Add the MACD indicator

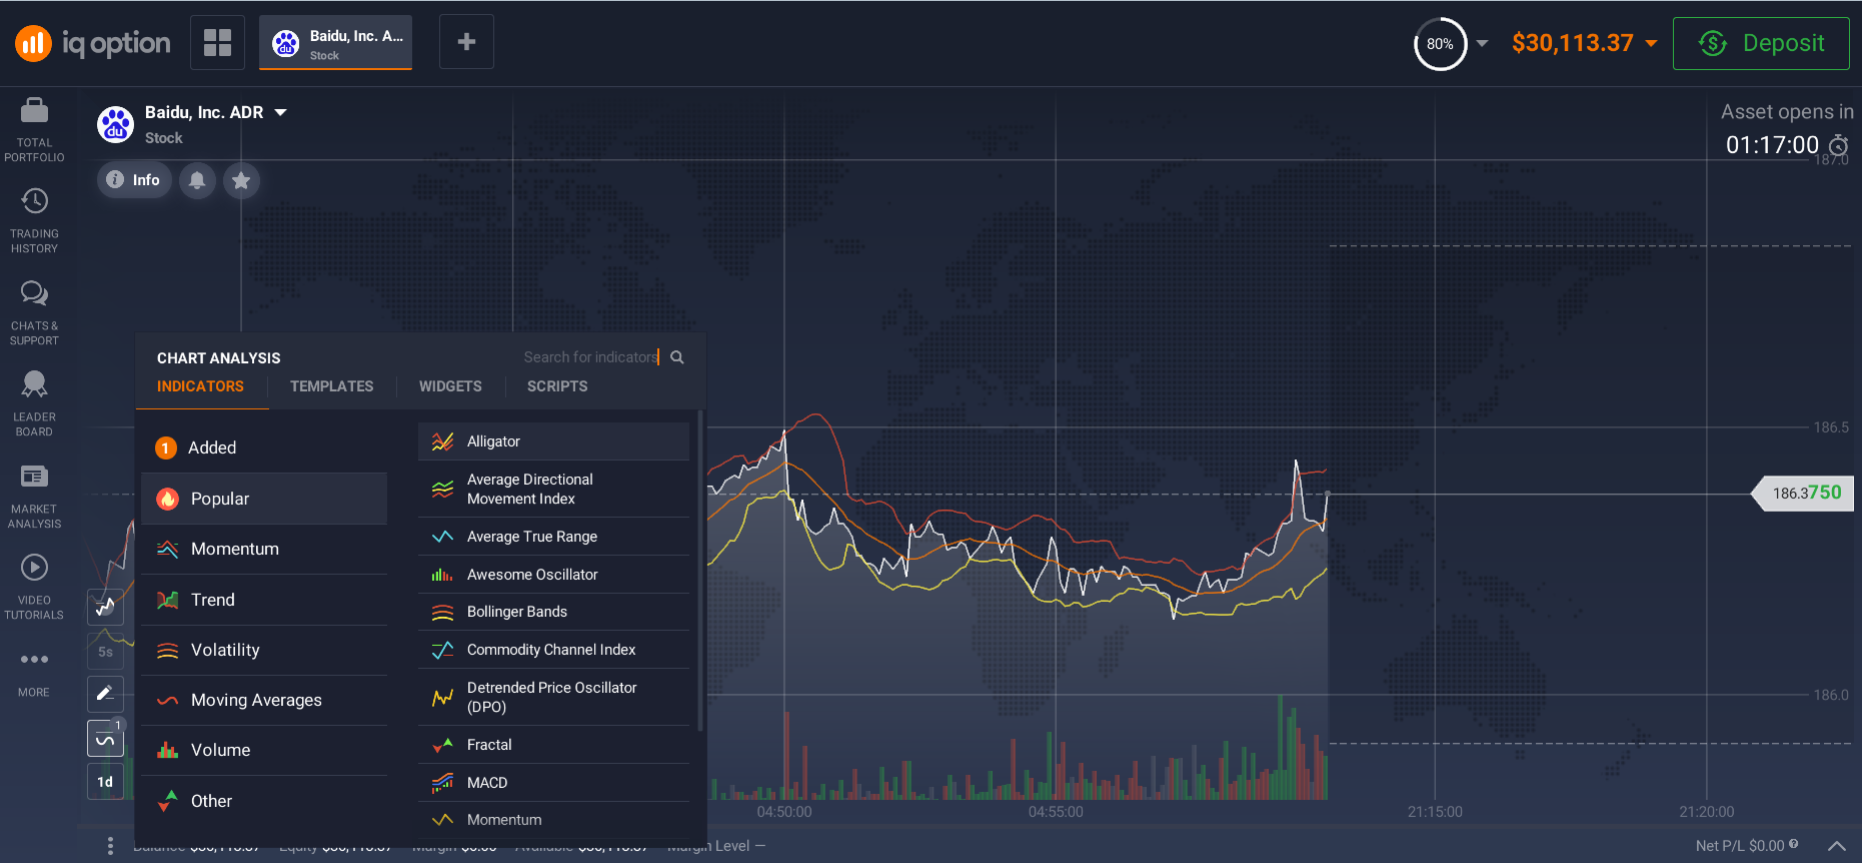(554, 783)
